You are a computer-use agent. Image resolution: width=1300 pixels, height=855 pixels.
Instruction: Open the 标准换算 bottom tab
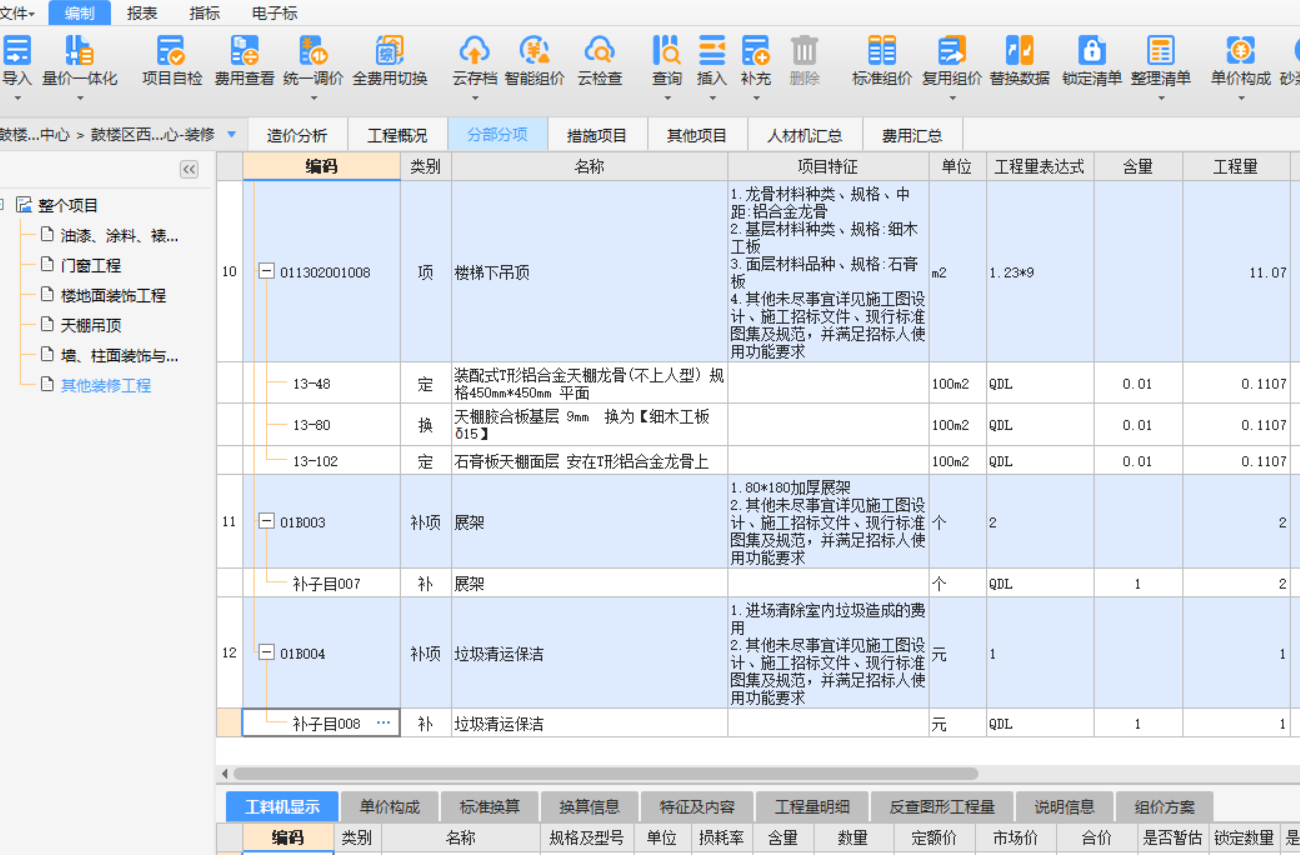pos(490,807)
